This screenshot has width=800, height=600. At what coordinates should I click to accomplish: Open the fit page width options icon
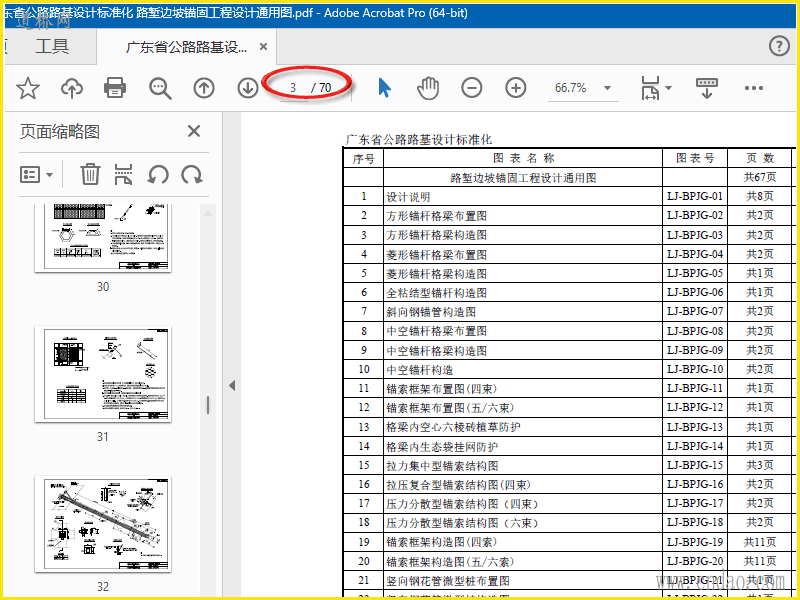pyautogui.click(x=650, y=88)
